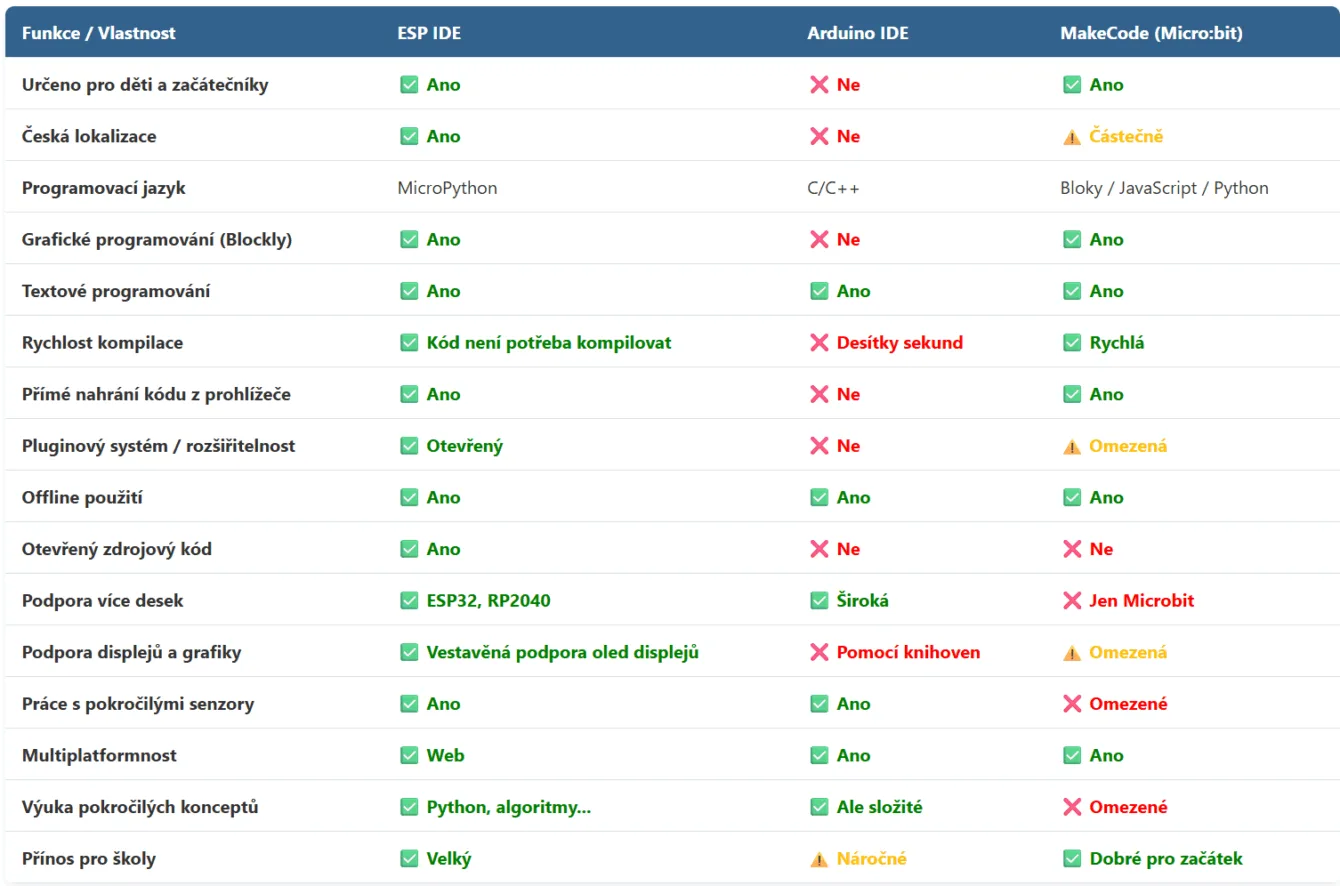Click green check icon beside "ESP32, RP2040"
Screen dimensions: 1340x886
(x=409, y=601)
